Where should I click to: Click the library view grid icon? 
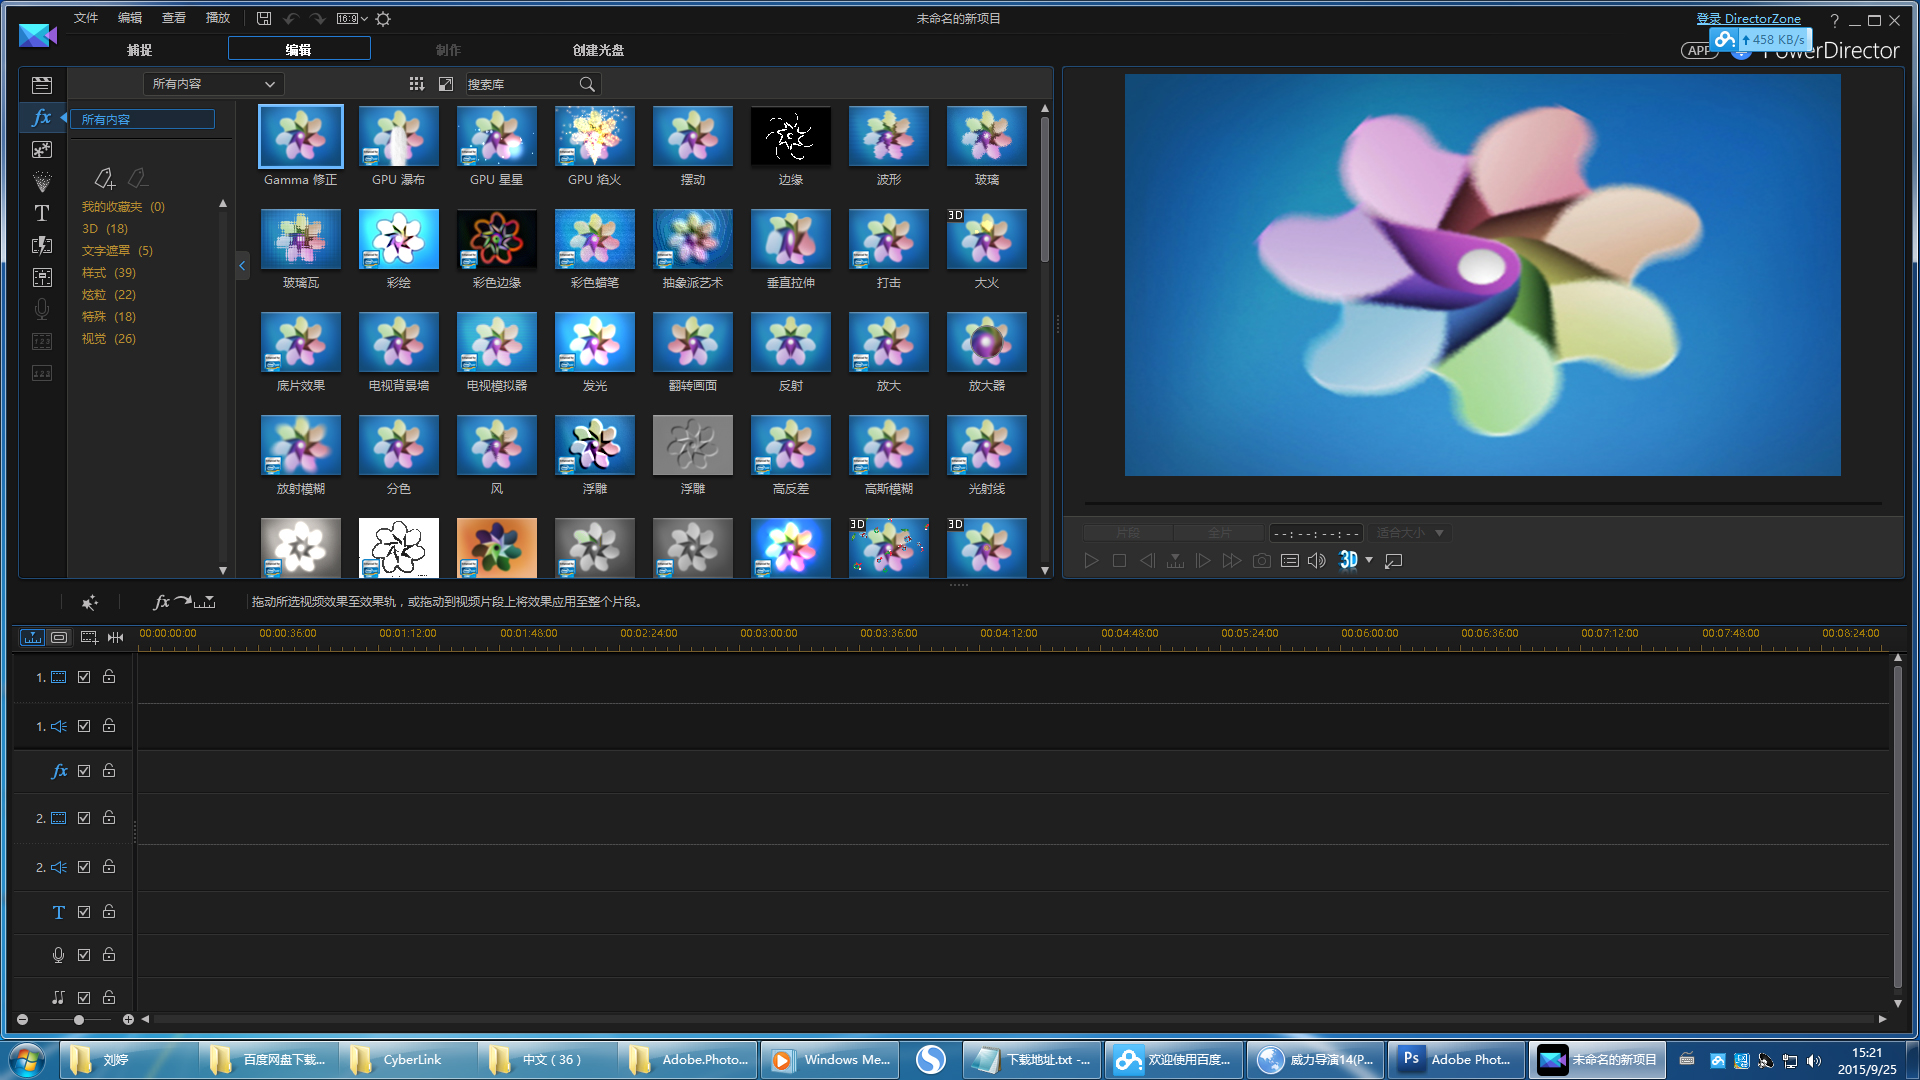point(416,84)
